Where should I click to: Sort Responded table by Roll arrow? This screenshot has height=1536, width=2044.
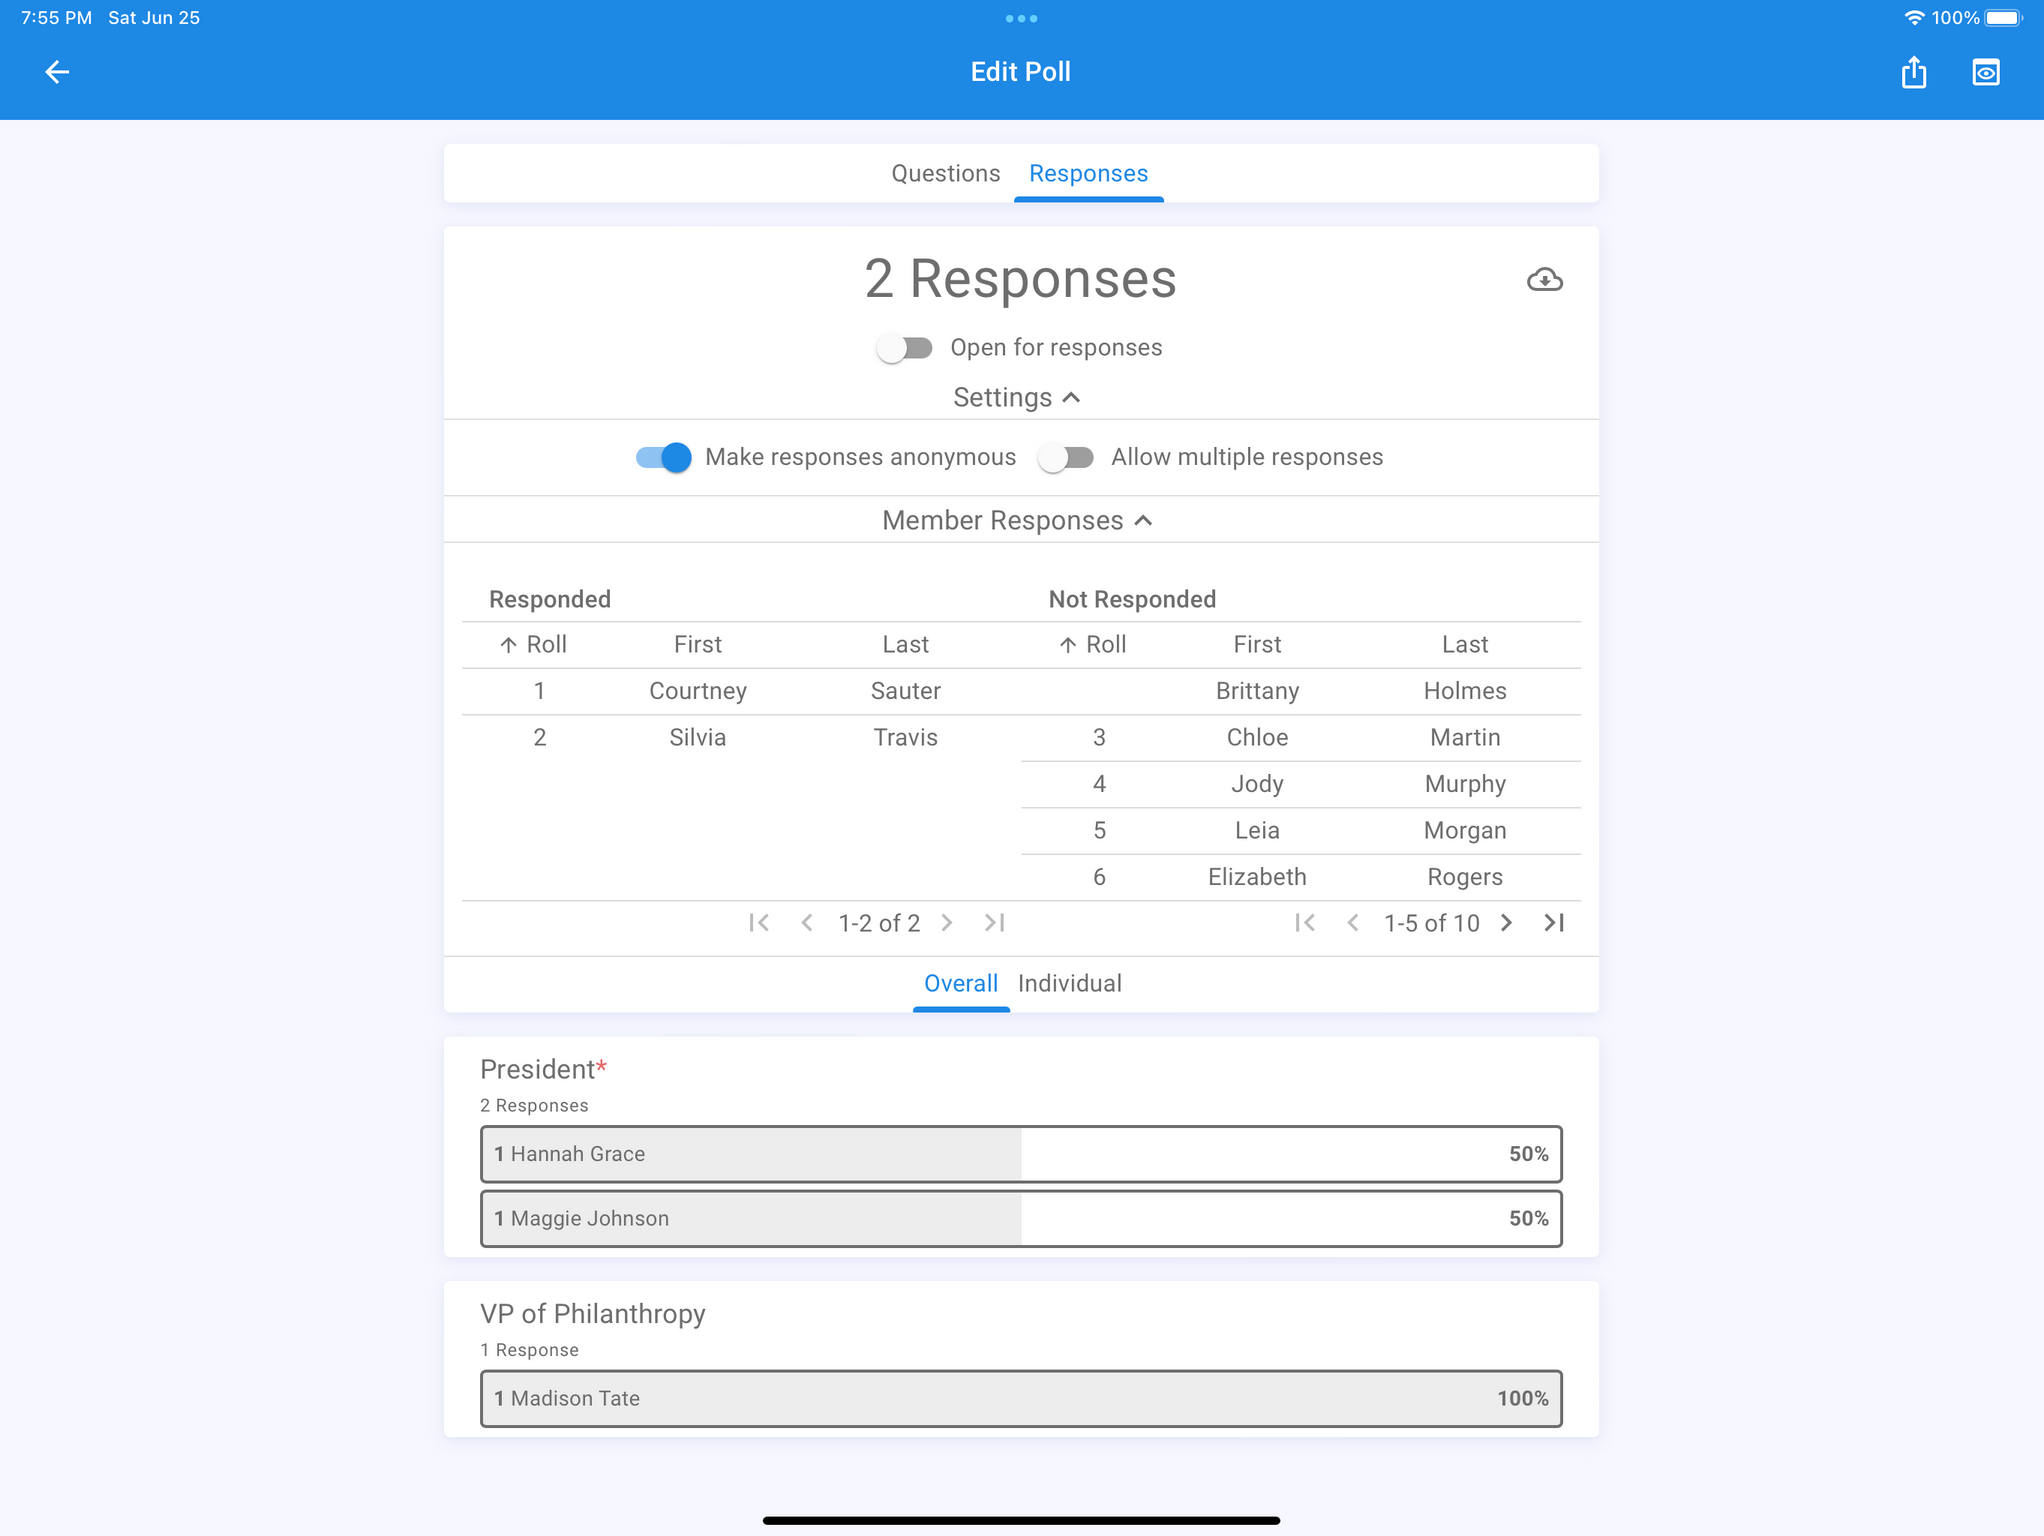click(509, 645)
